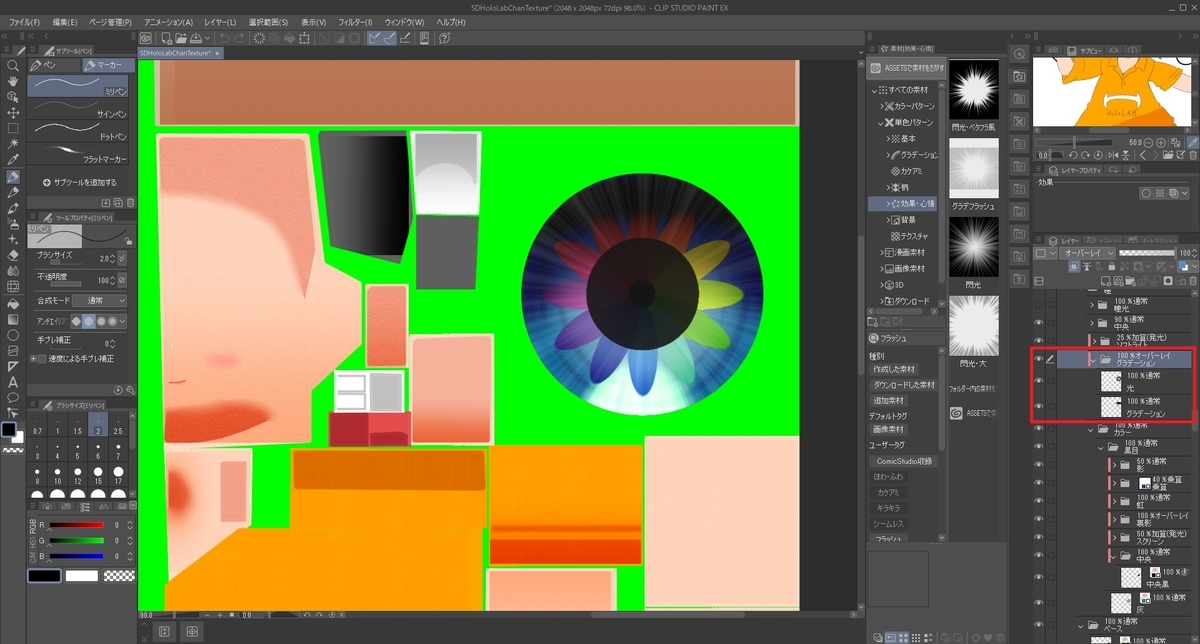Click the Redo arrow in command bar
Screen dimensions: 1200x644
tap(240, 39)
